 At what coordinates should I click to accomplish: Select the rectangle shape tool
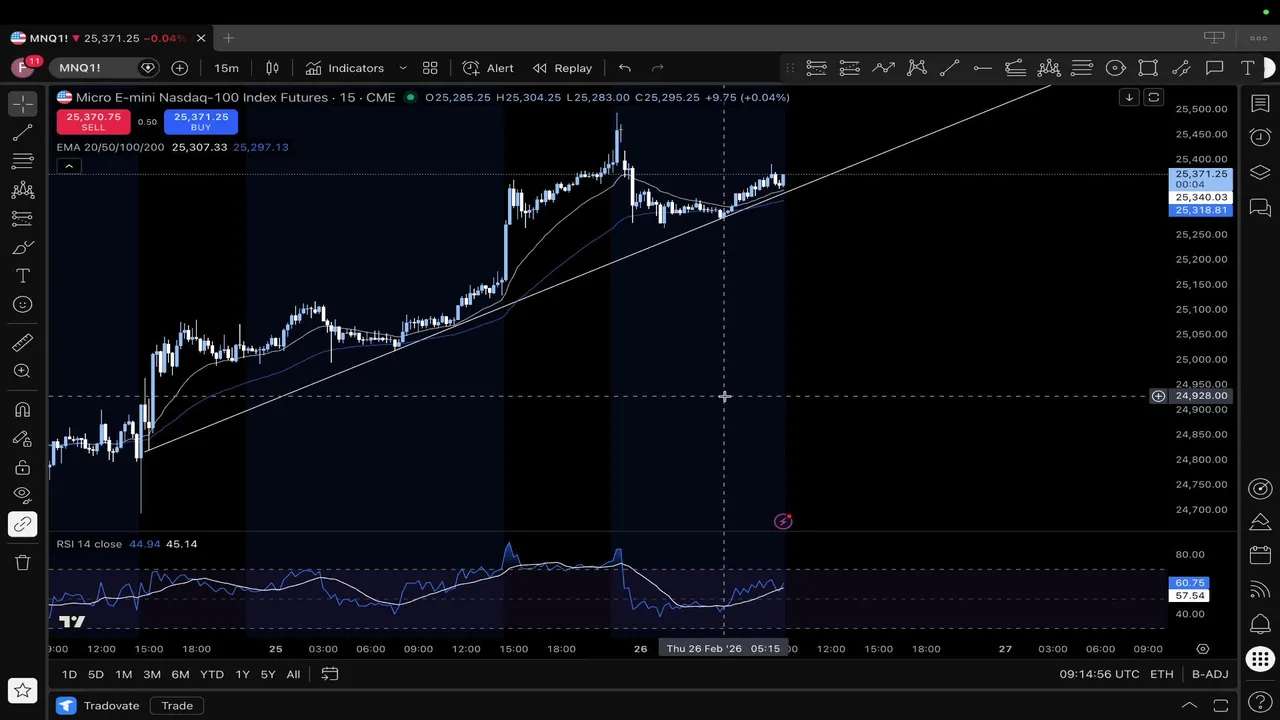1148,68
